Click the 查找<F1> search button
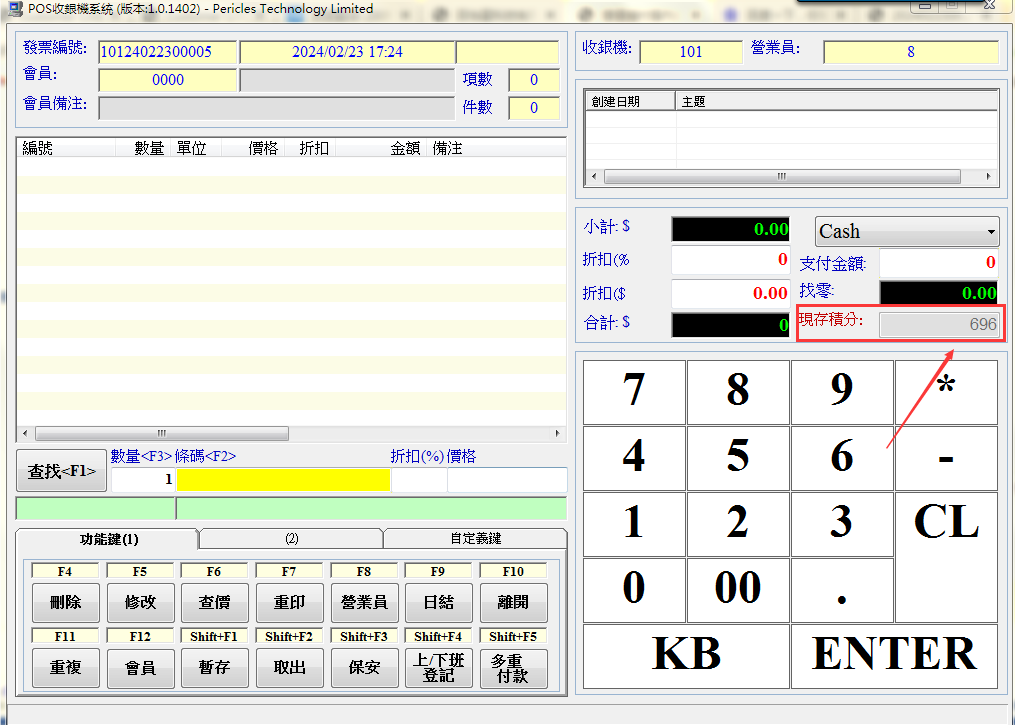The width and height of the screenshot is (1015, 725). coord(61,471)
